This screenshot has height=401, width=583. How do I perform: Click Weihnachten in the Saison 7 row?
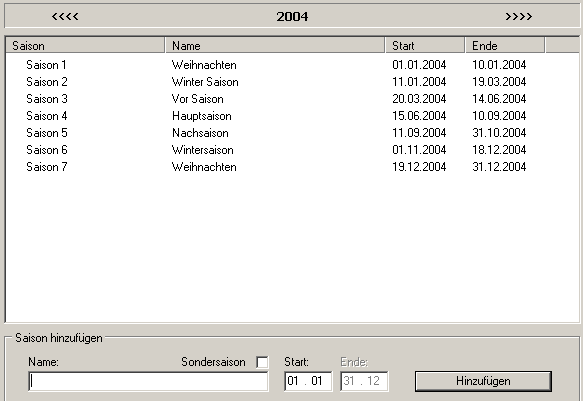(x=204, y=167)
